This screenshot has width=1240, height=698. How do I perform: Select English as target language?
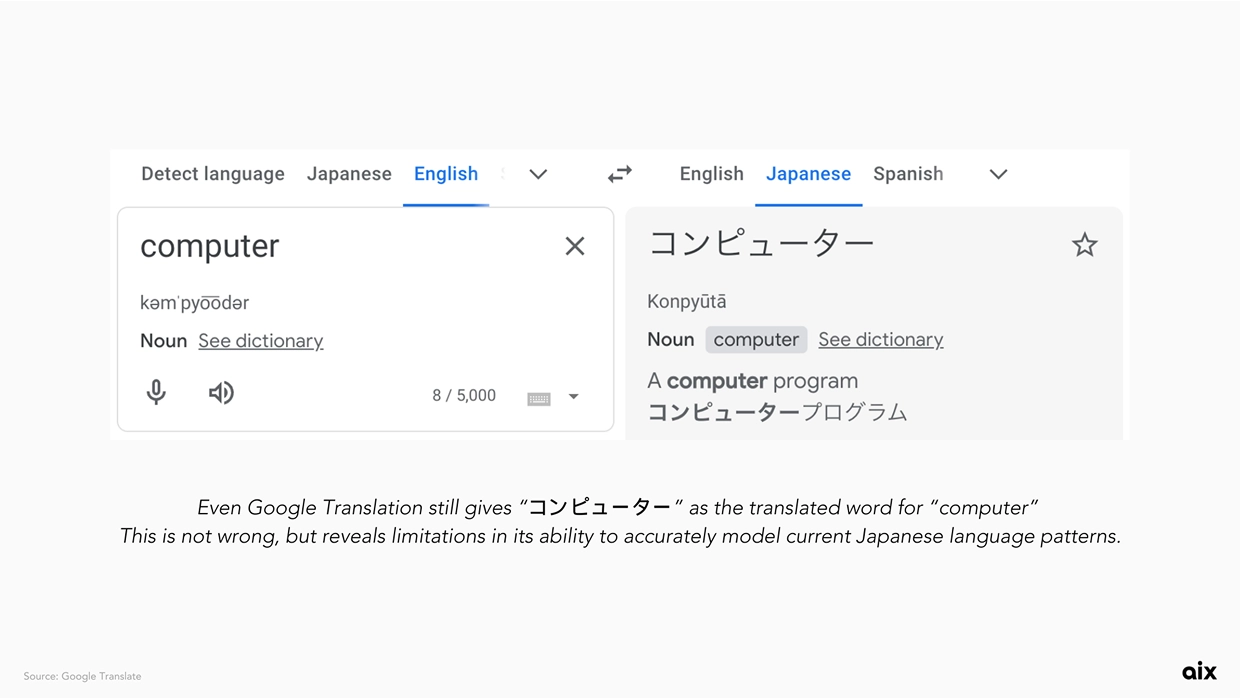[712, 174]
